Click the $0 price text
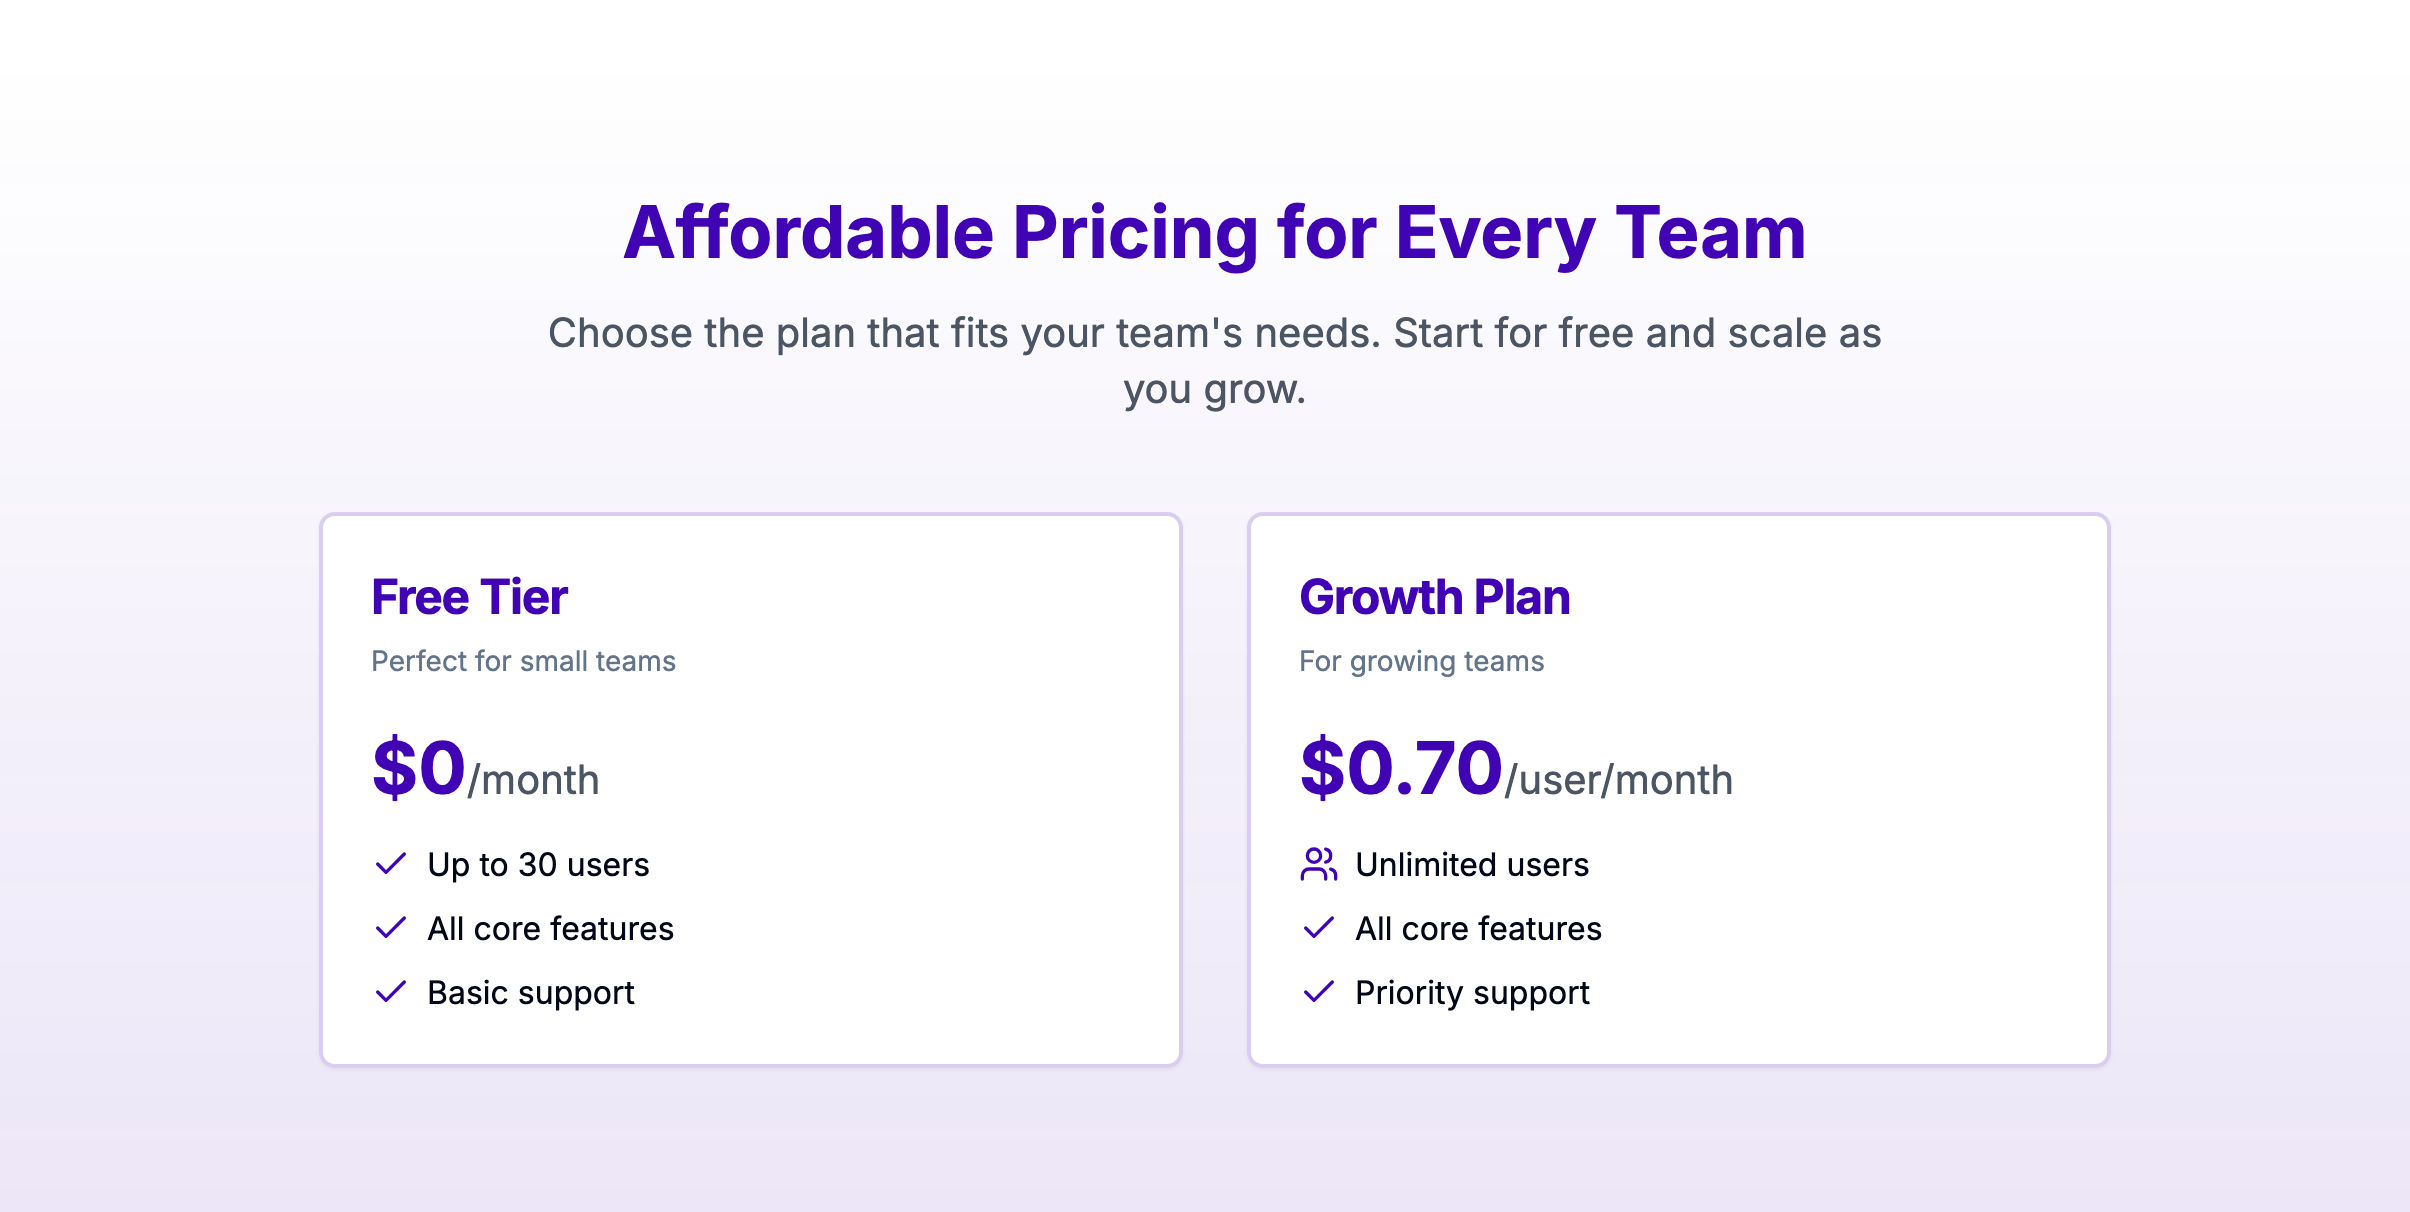The width and height of the screenshot is (2410, 1212). (x=419, y=767)
